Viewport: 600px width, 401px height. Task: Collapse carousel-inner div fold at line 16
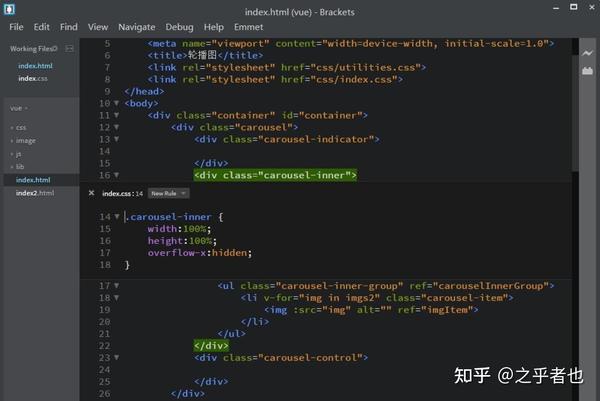116,175
